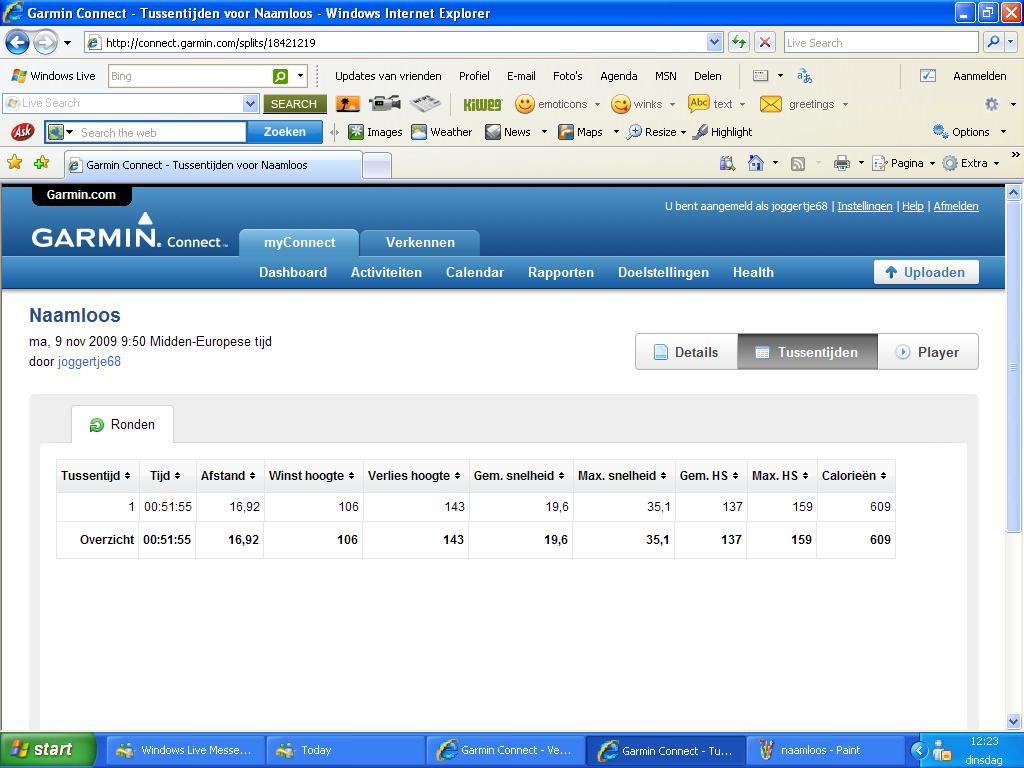Image resolution: width=1024 pixels, height=768 pixels.
Task: Click the newspaper toolbar icon
Action: [425, 104]
